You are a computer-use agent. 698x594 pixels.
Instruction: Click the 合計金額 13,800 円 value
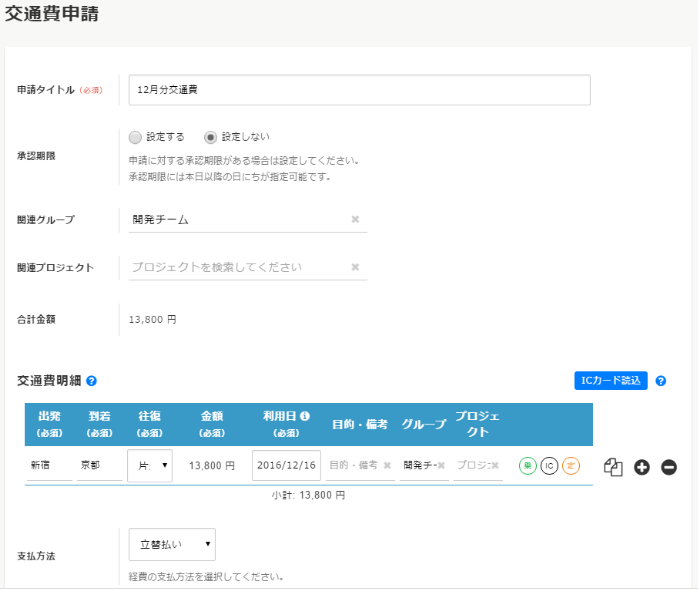[x=152, y=320]
